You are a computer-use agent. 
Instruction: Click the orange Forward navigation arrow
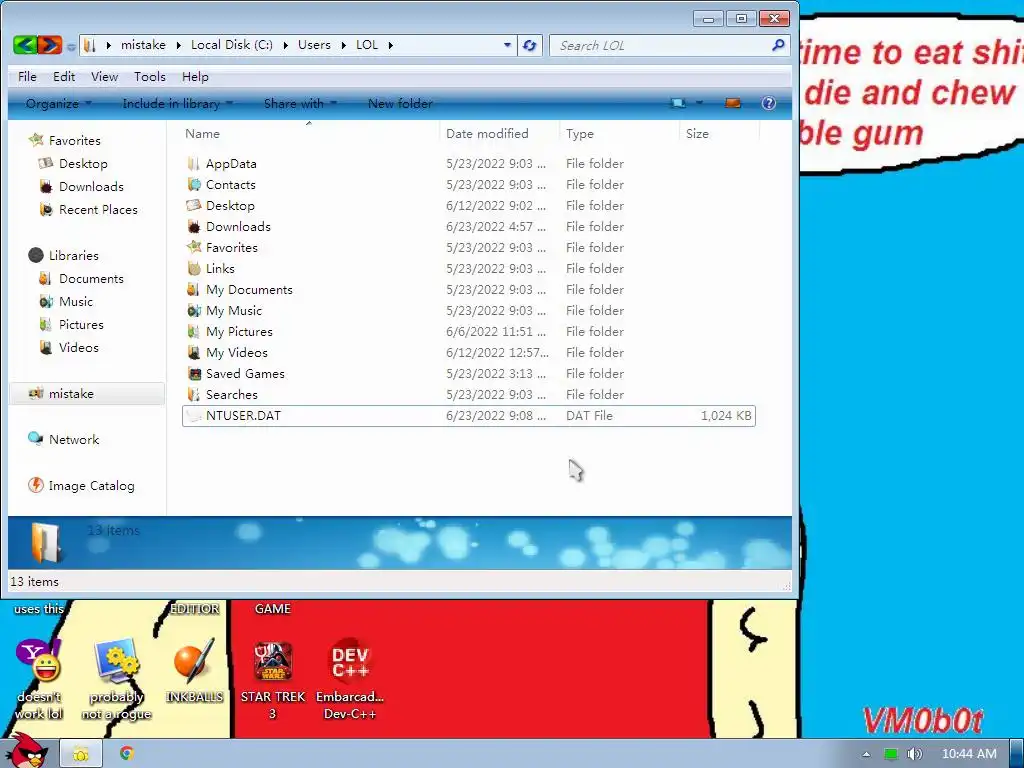[x=50, y=45]
